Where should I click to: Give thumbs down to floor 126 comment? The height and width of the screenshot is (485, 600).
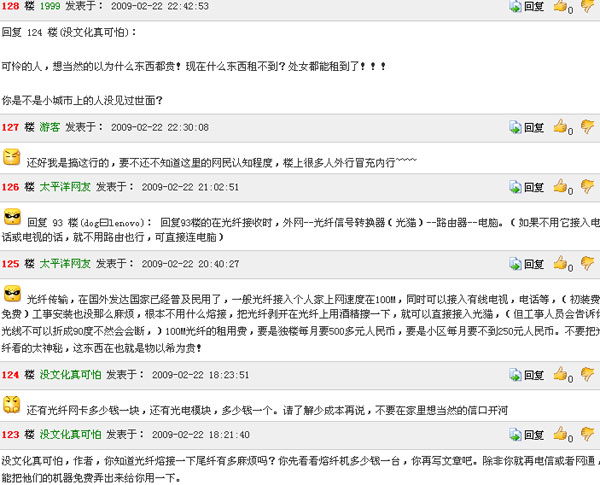pyautogui.click(x=588, y=186)
